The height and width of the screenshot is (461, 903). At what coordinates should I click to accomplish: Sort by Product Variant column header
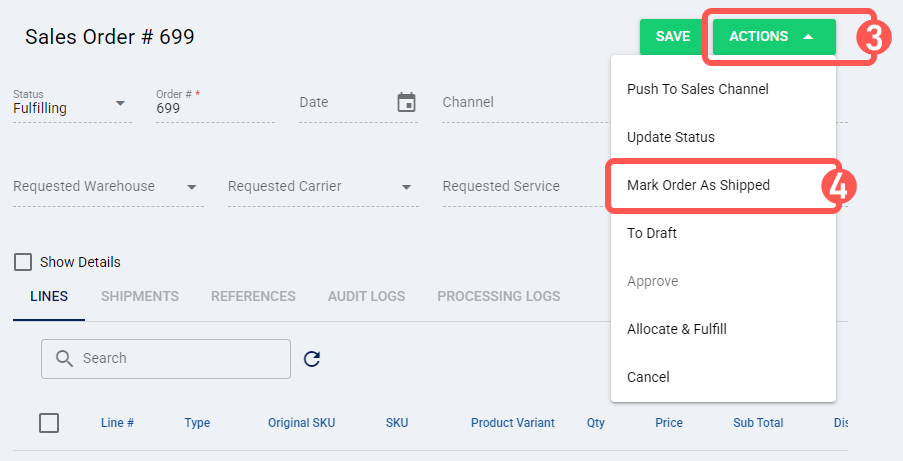tap(513, 423)
